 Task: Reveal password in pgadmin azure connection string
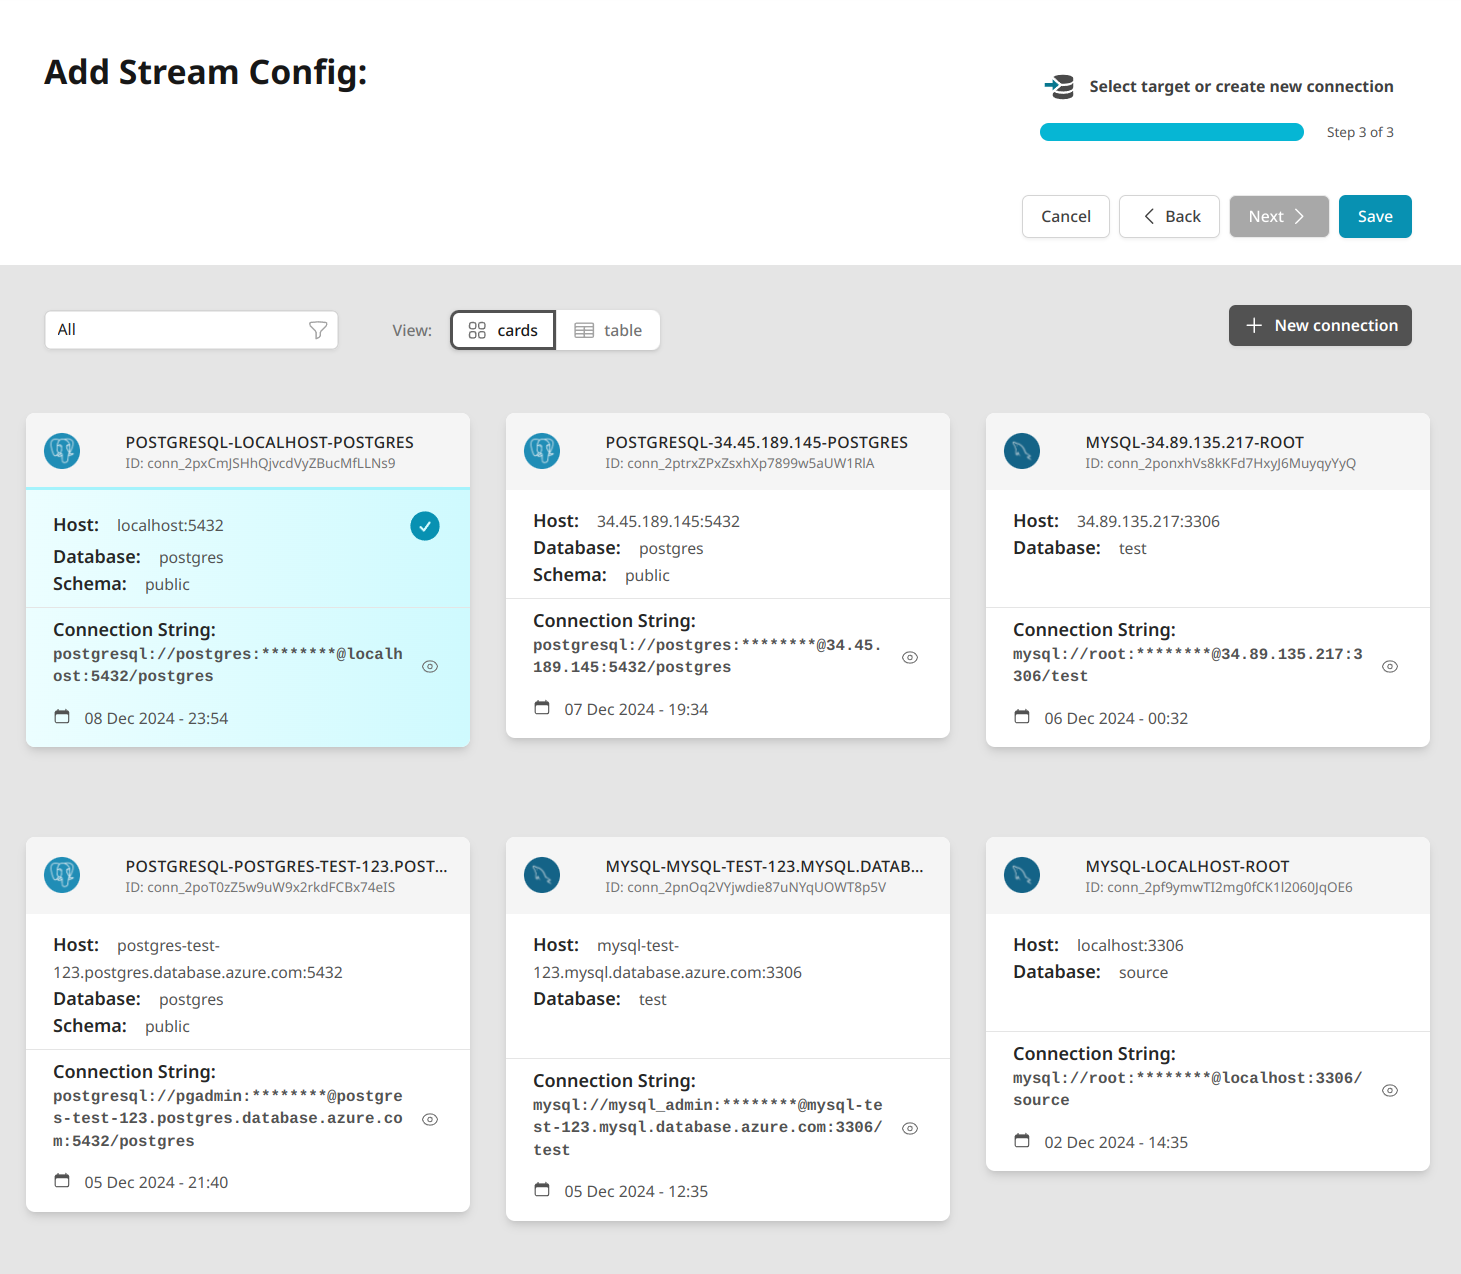click(430, 1119)
